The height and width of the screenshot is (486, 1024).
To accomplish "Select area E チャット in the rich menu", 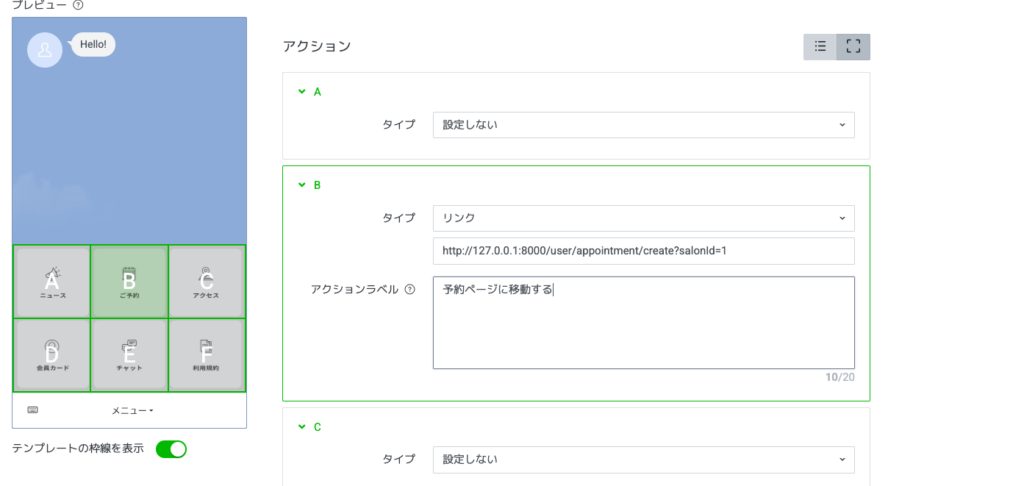I will tap(129, 355).
